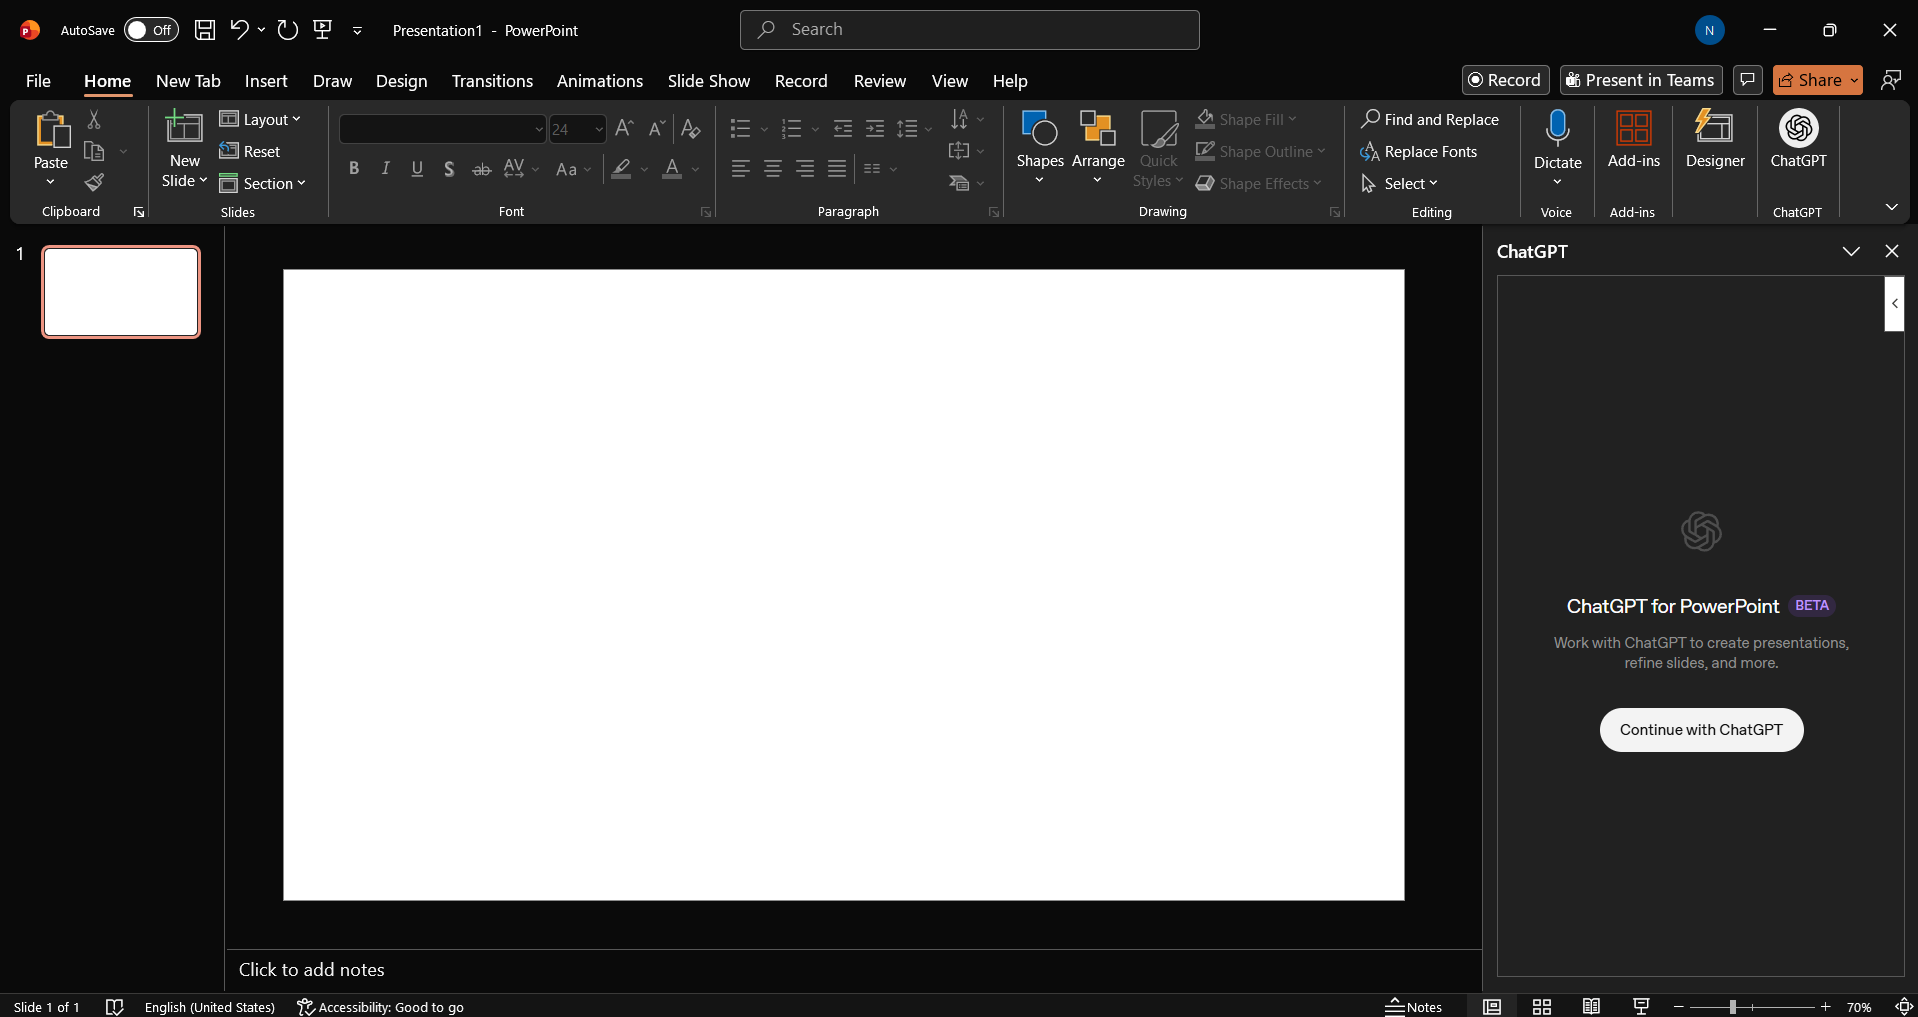
Task: Open the Section dropdown
Action: point(263,183)
